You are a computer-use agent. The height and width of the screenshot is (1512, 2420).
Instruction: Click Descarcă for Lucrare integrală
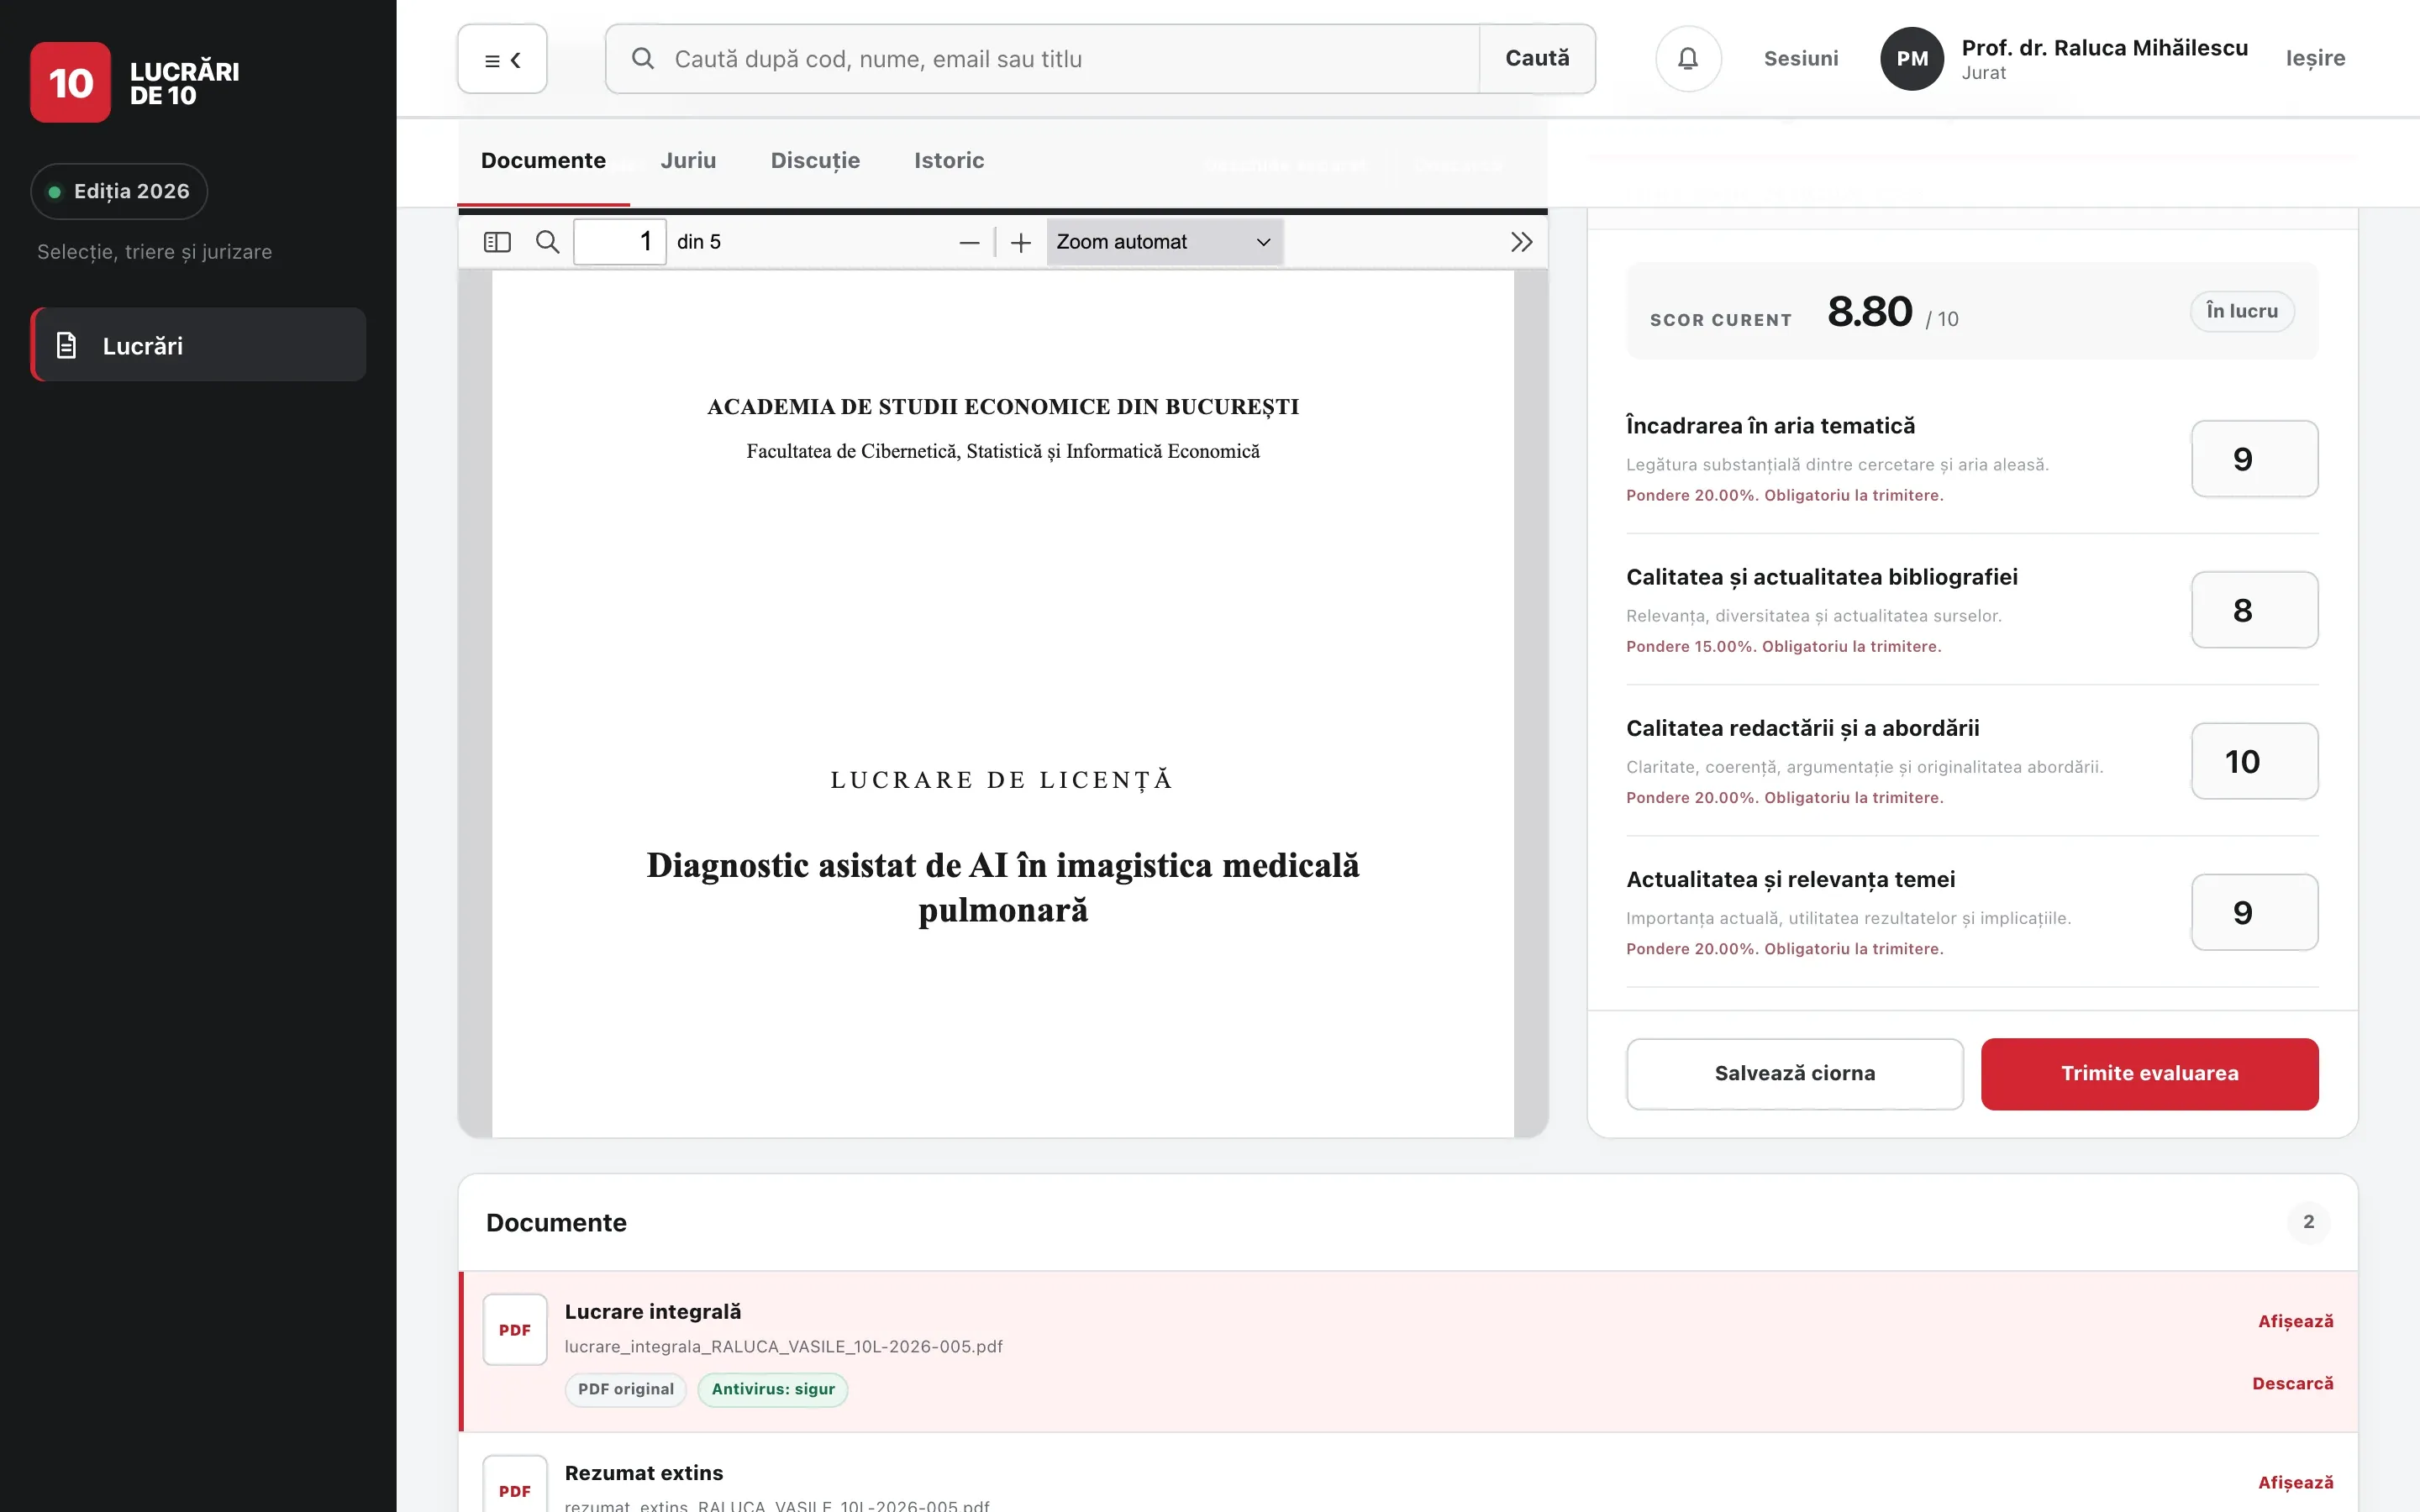click(2292, 1383)
